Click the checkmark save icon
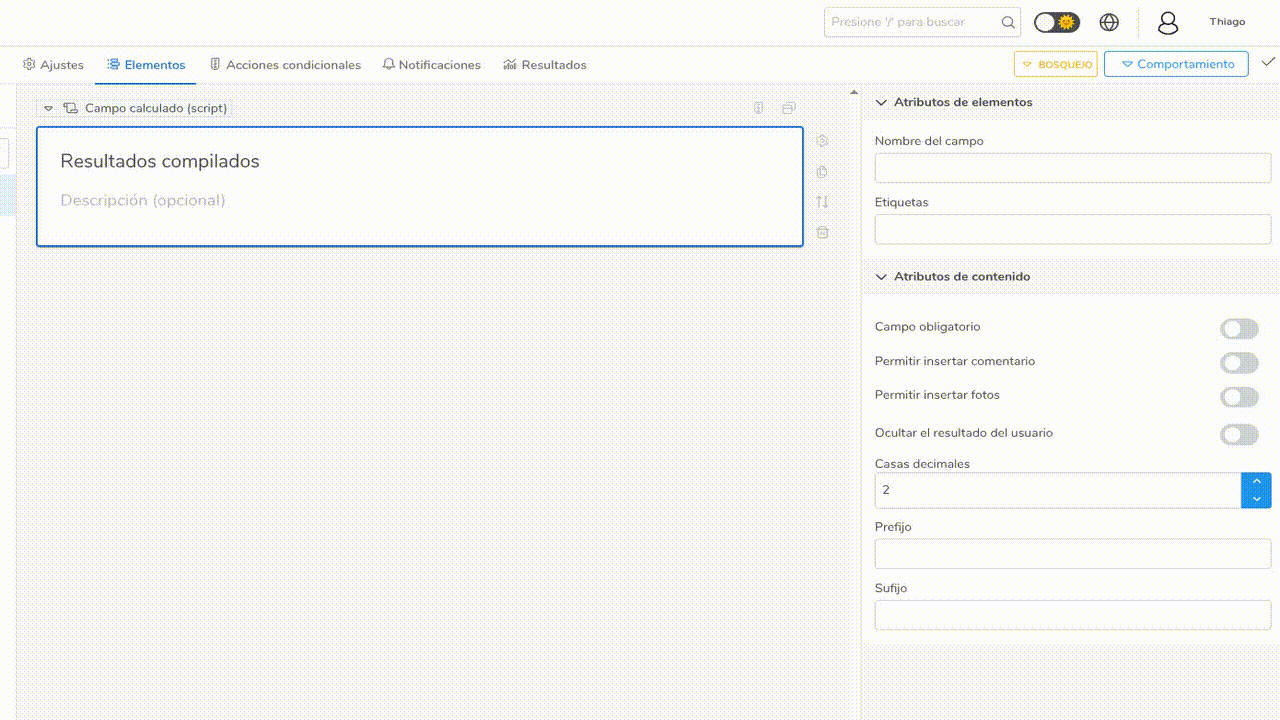 (x=1268, y=62)
